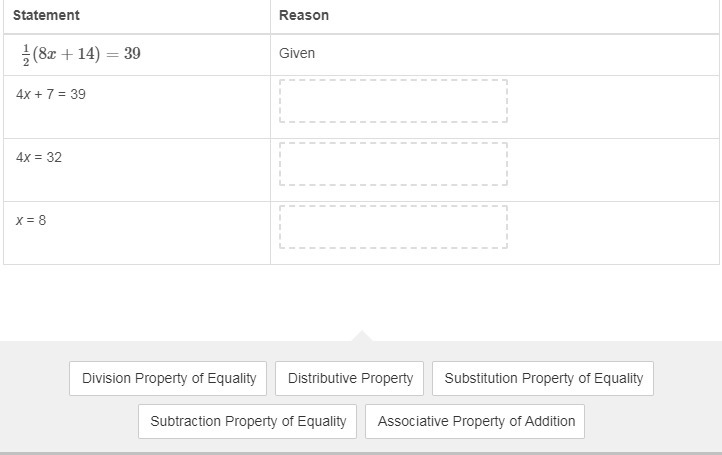The height and width of the screenshot is (455, 722).
Task: Click the statement 4x = 32
Action: click(39, 158)
